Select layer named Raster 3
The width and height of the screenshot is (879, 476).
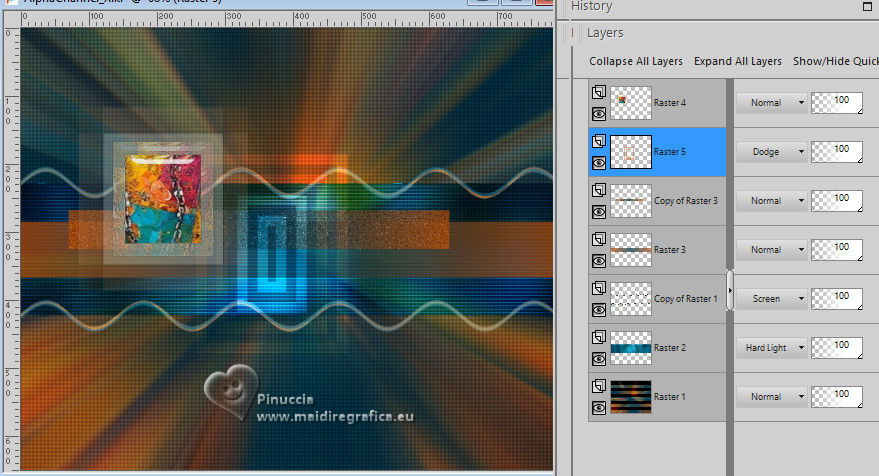(670, 249)
